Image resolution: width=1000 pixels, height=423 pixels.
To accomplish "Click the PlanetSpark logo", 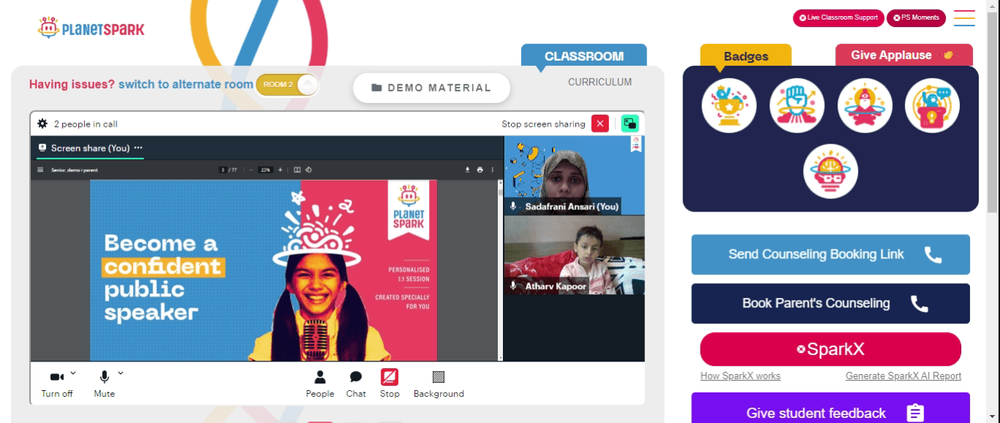I will pos(91,28).
